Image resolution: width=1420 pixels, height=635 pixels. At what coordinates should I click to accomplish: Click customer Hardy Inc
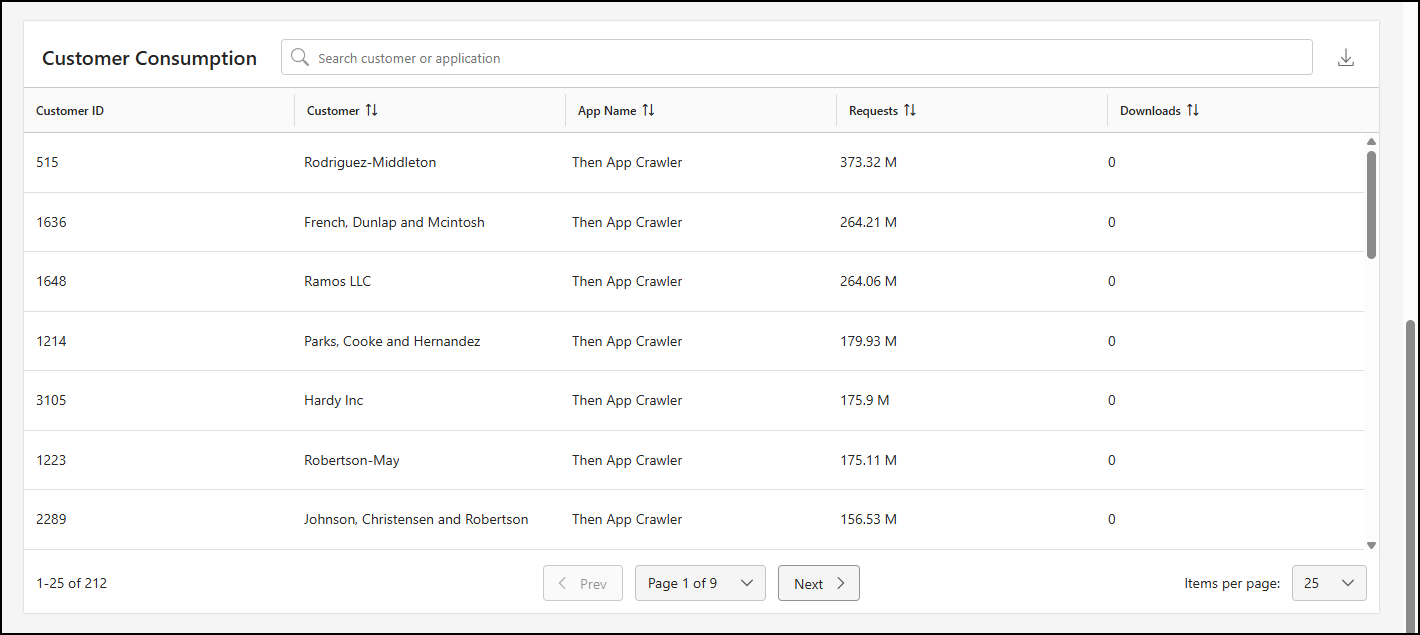pos(333,400)
